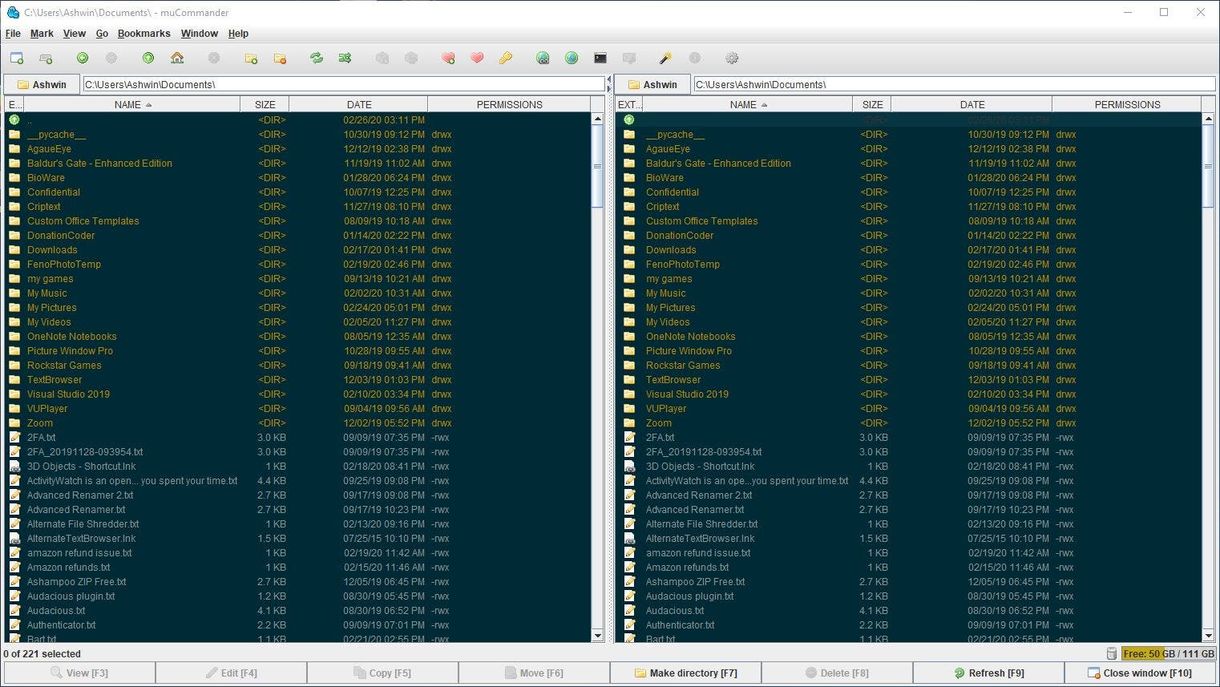The image size is (1220, 687).
Task: Open the File menu
Action: [x=13, y=33]
